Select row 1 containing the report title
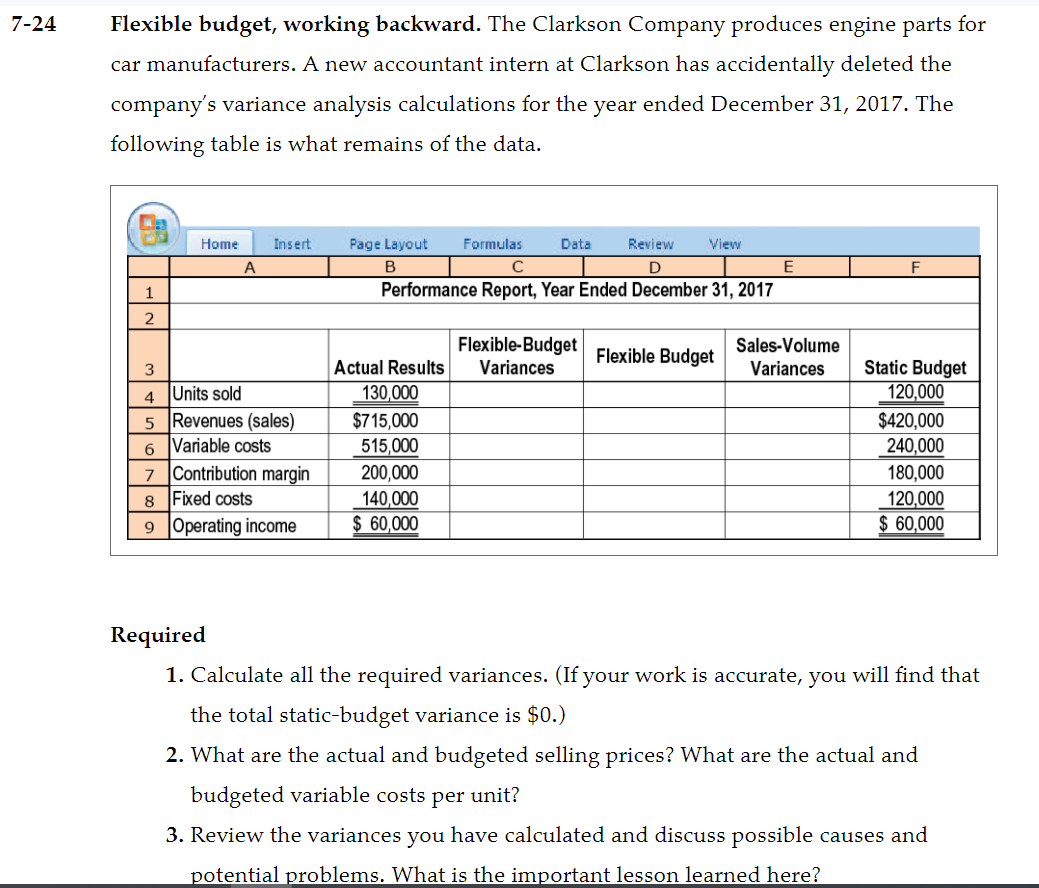This screenshot has height=888, width=1039. tap(148, 289)
